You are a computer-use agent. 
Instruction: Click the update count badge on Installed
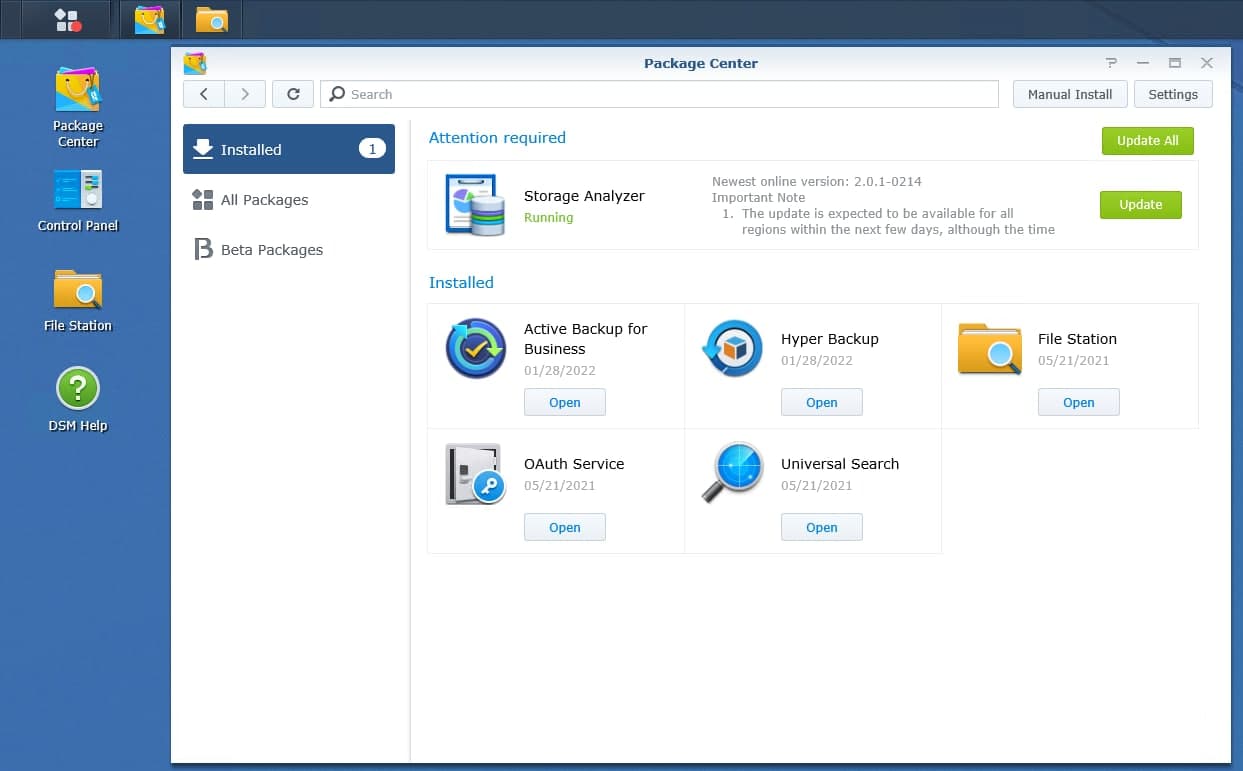tap(372, 149)
